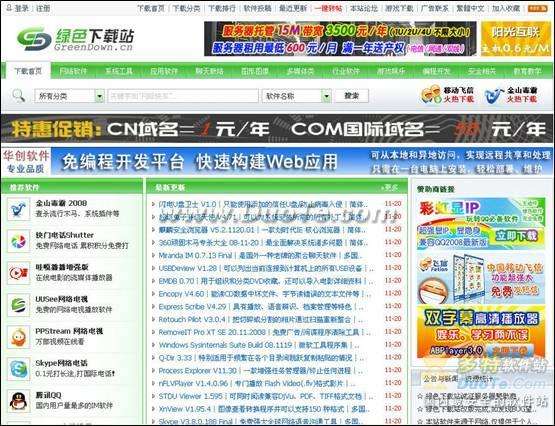Click the PPStream 网络电视 icon
Image resolution: width=555 pixels, height=426 pixels.
(x=18, y=337)
